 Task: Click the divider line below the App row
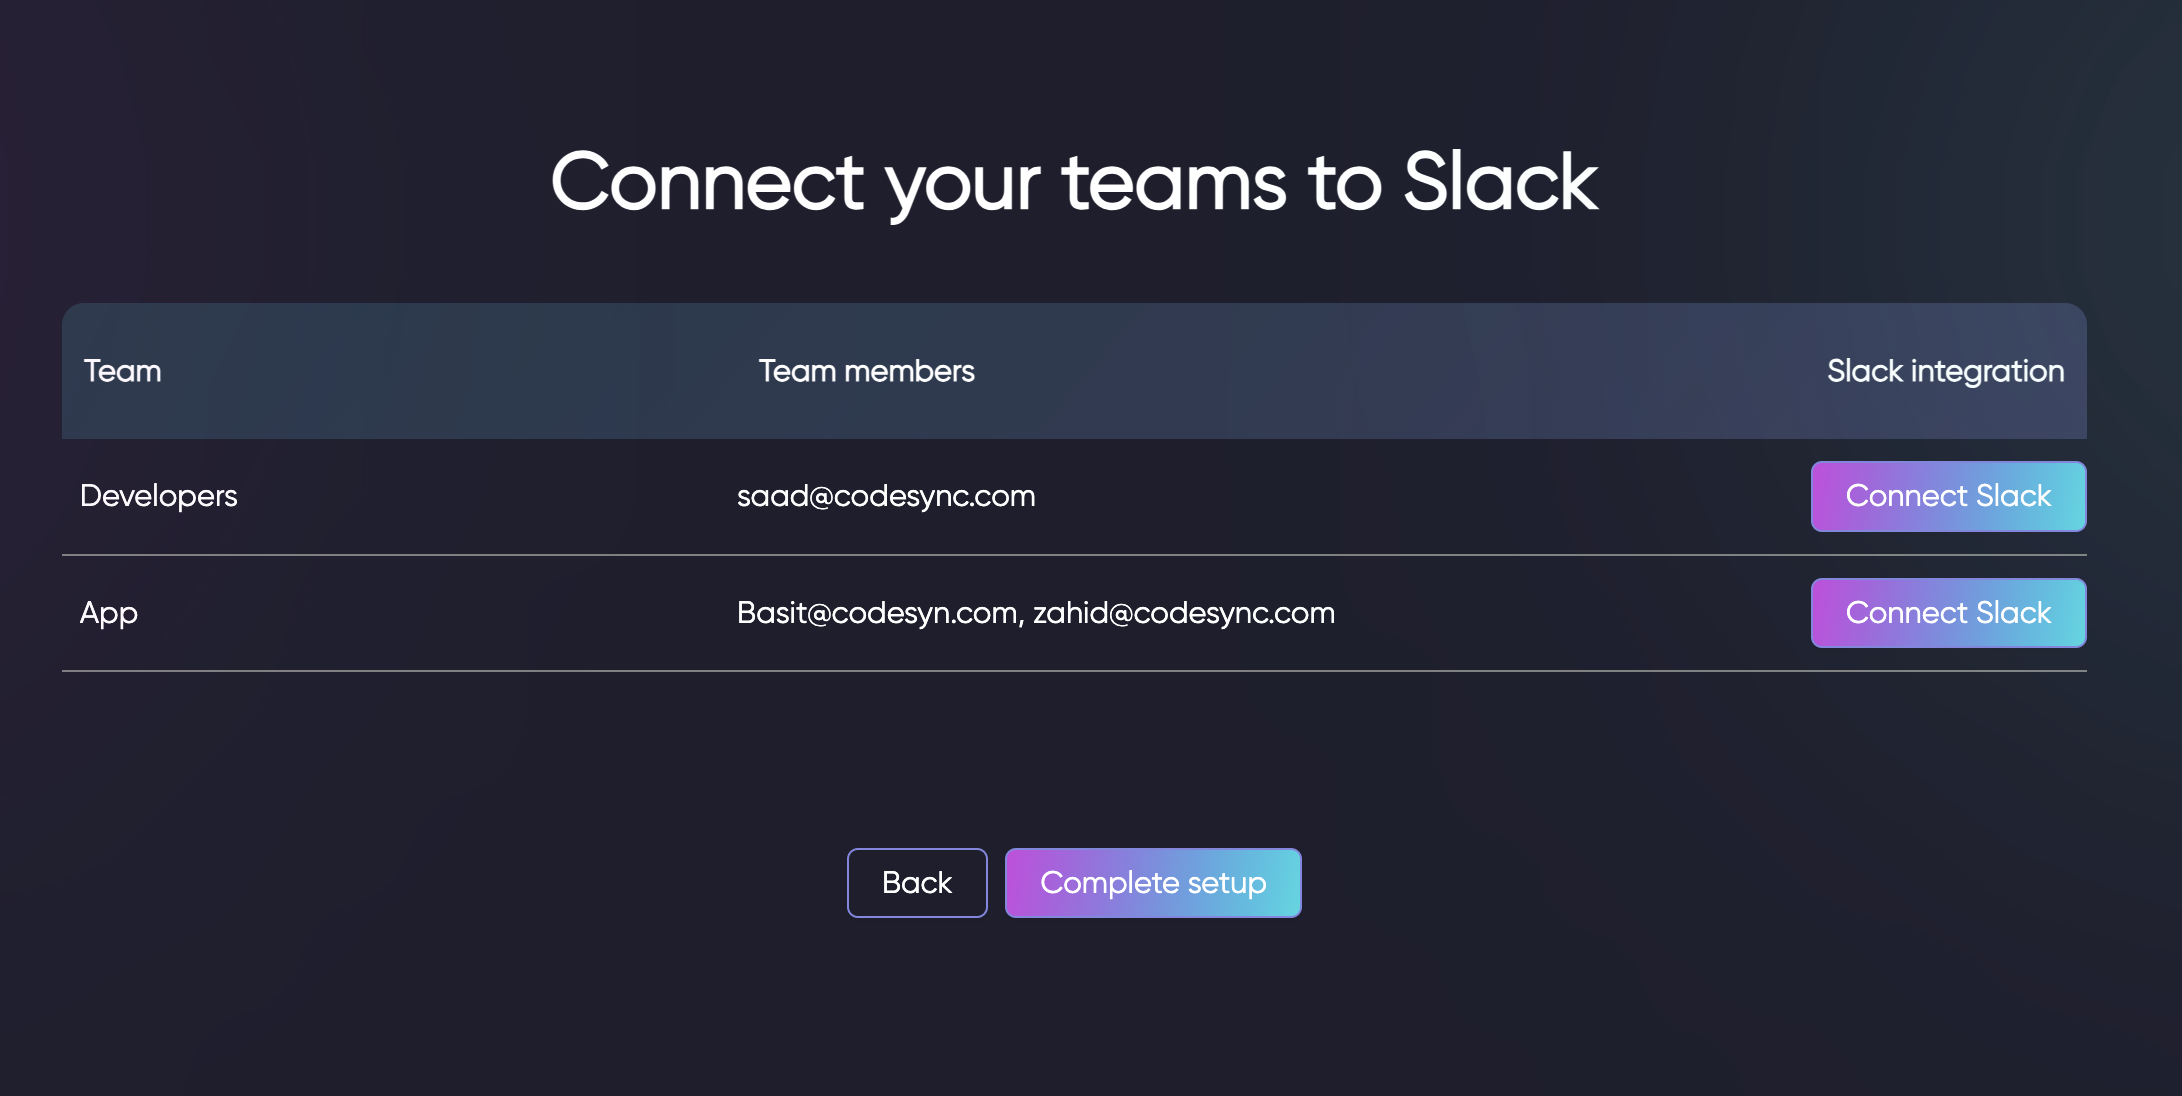[1074, 671]
